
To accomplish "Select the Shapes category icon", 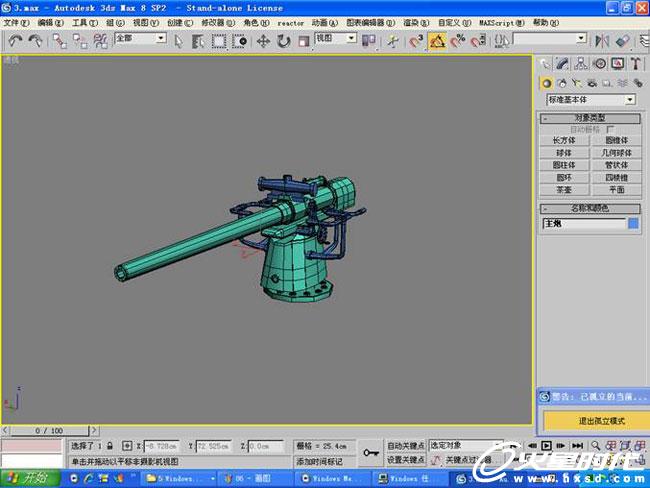I will click(x=562, y=83).
